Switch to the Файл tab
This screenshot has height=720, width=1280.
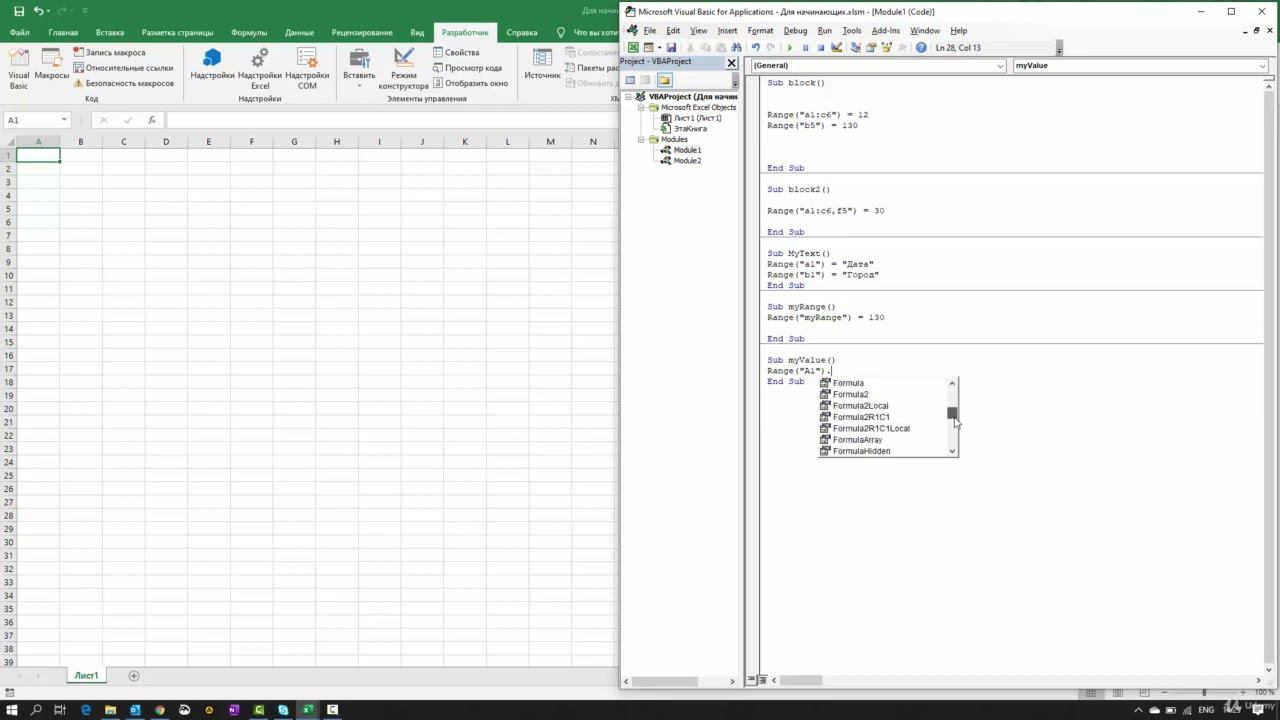coord(19,32)
